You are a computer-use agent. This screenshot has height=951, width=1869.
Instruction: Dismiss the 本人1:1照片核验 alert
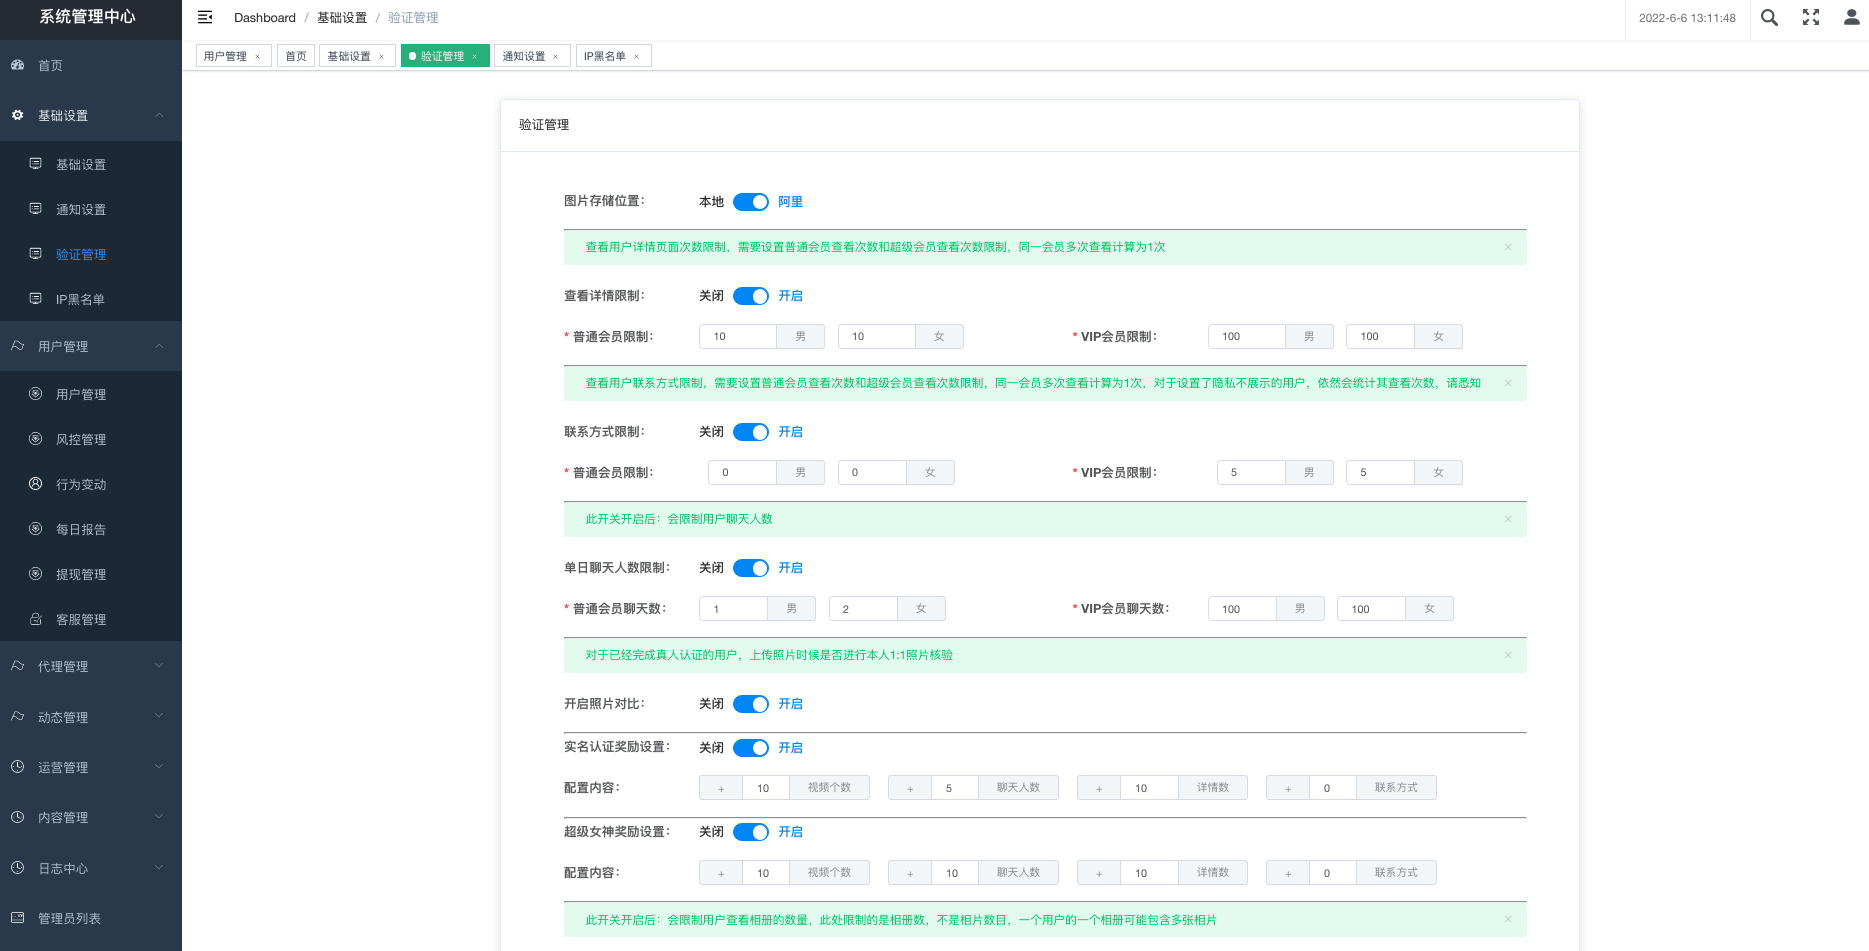(x=1508, y=655)
